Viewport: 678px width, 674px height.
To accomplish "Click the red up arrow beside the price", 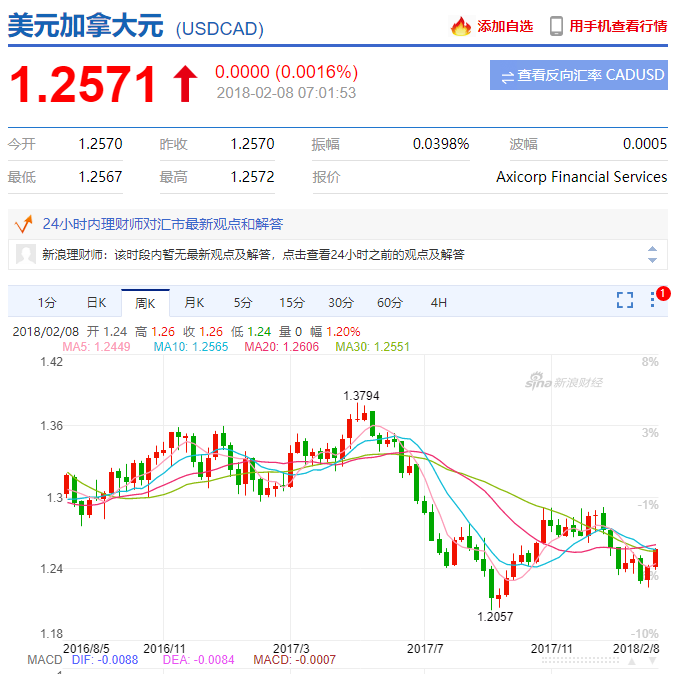I will pyautogui.click(x=185, y=84).
